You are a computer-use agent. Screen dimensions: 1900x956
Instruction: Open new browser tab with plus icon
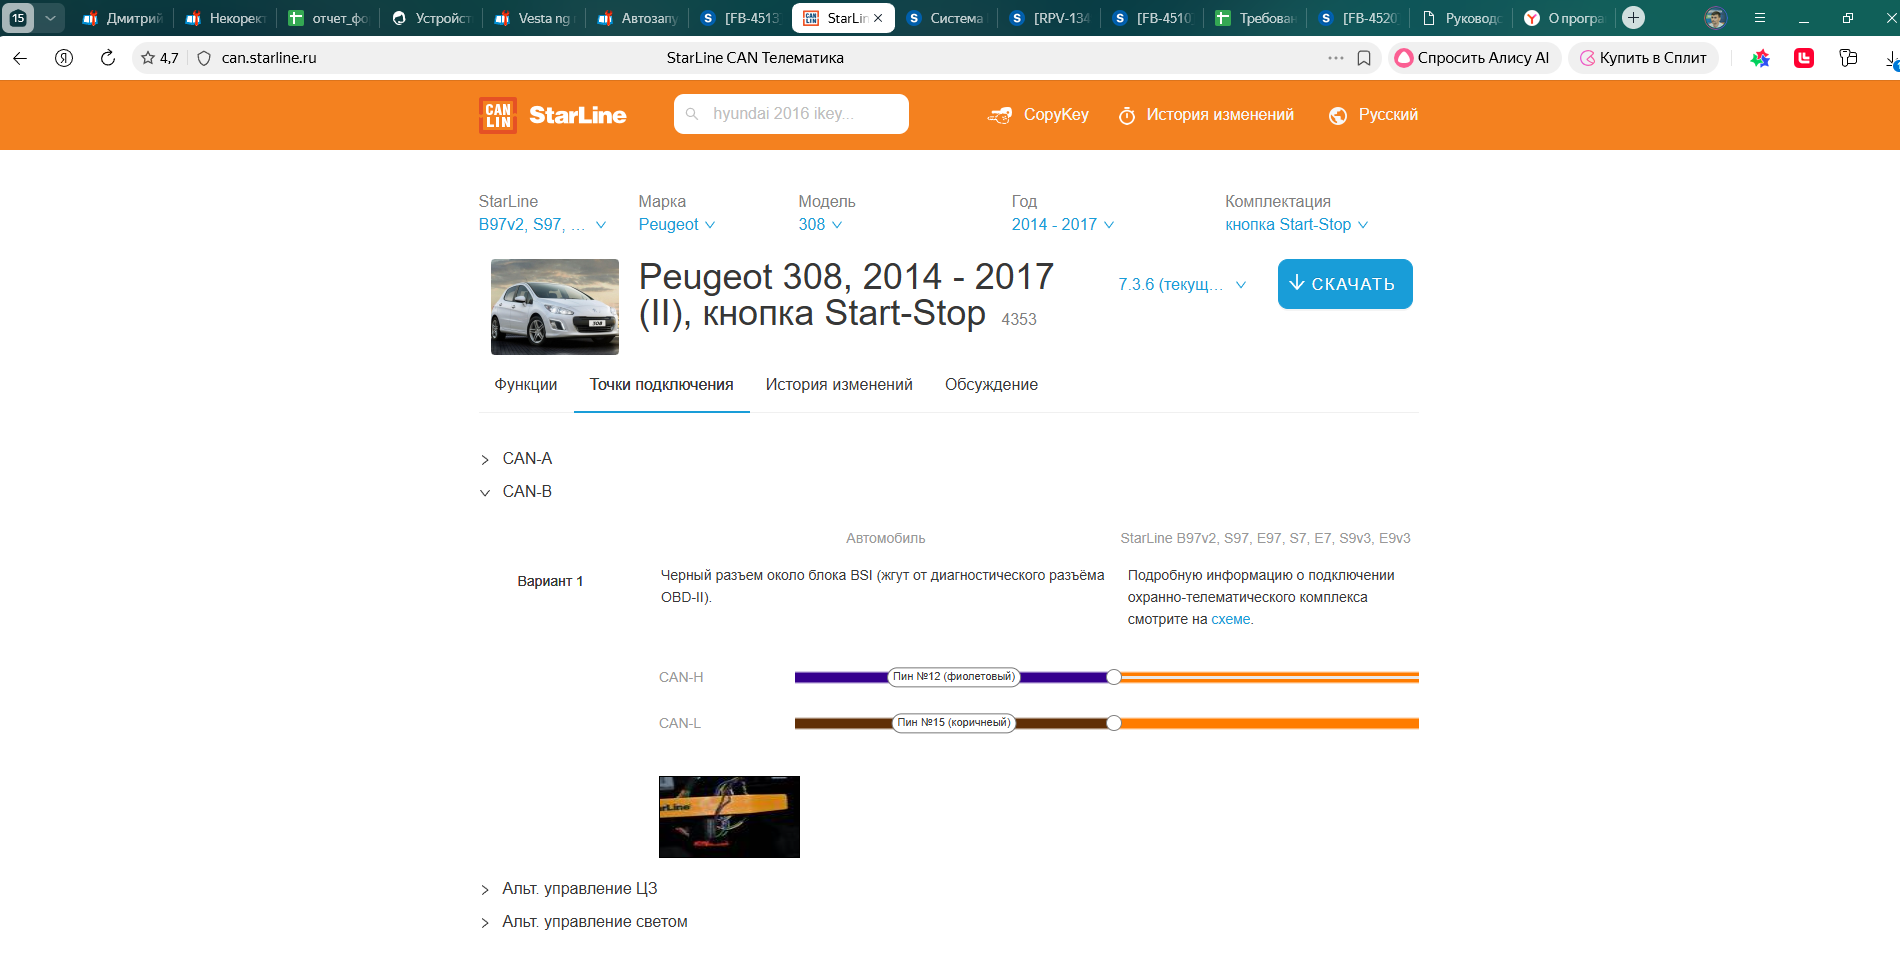(1633, 18)
